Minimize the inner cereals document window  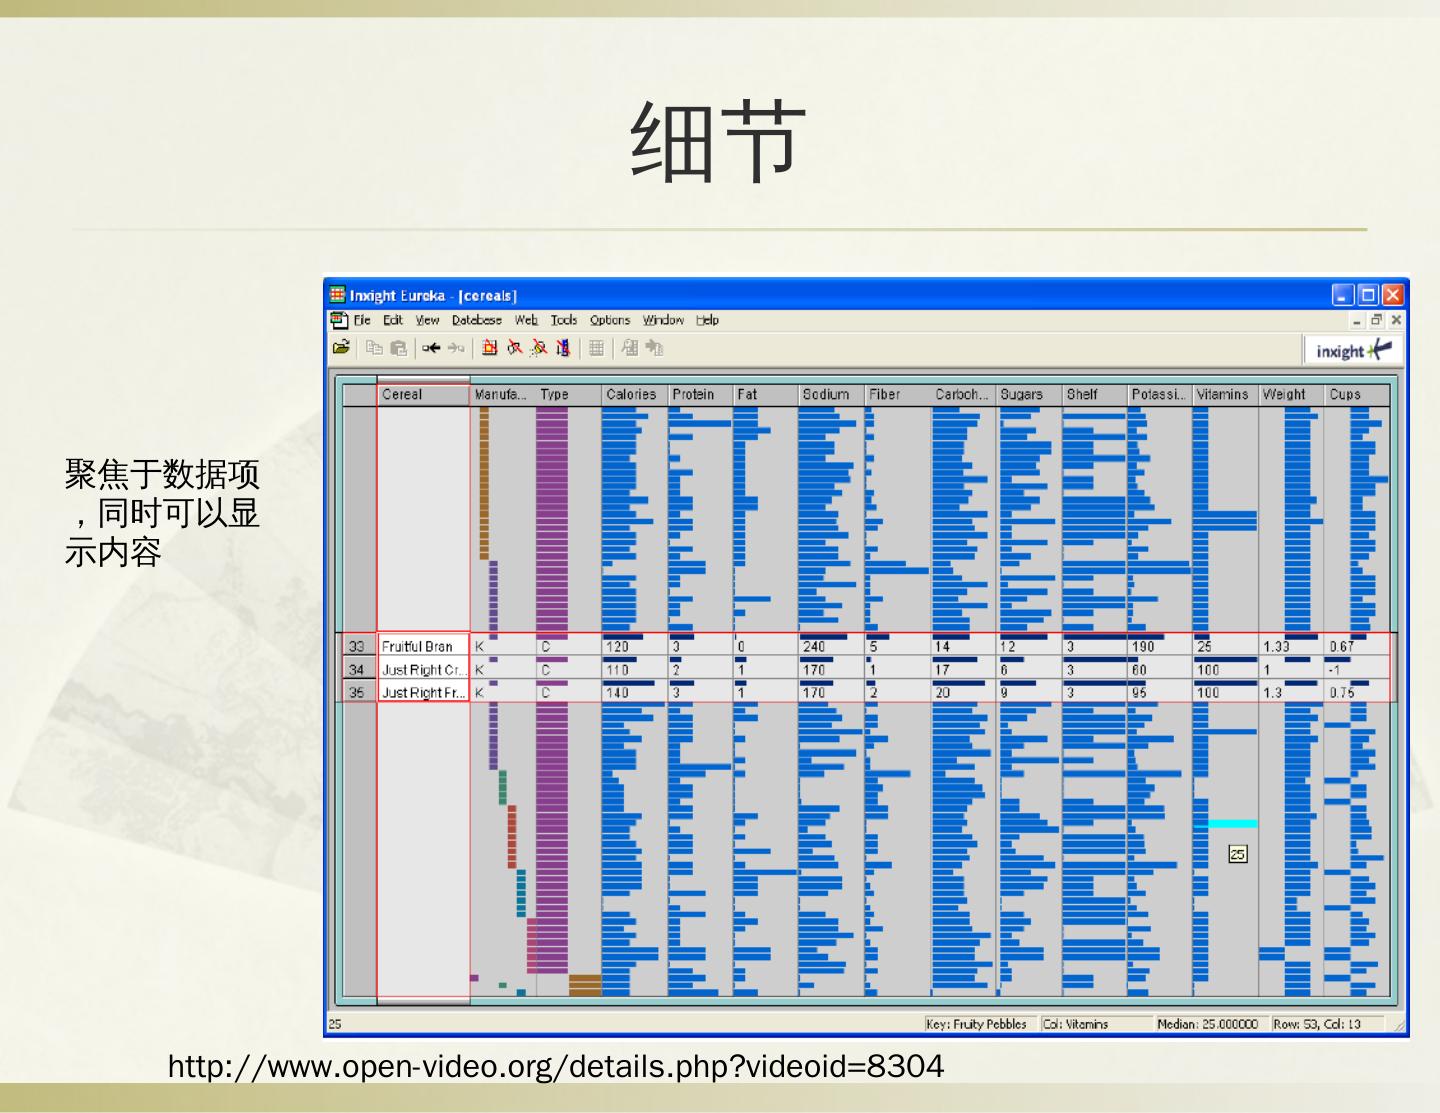pos(1358,320)
